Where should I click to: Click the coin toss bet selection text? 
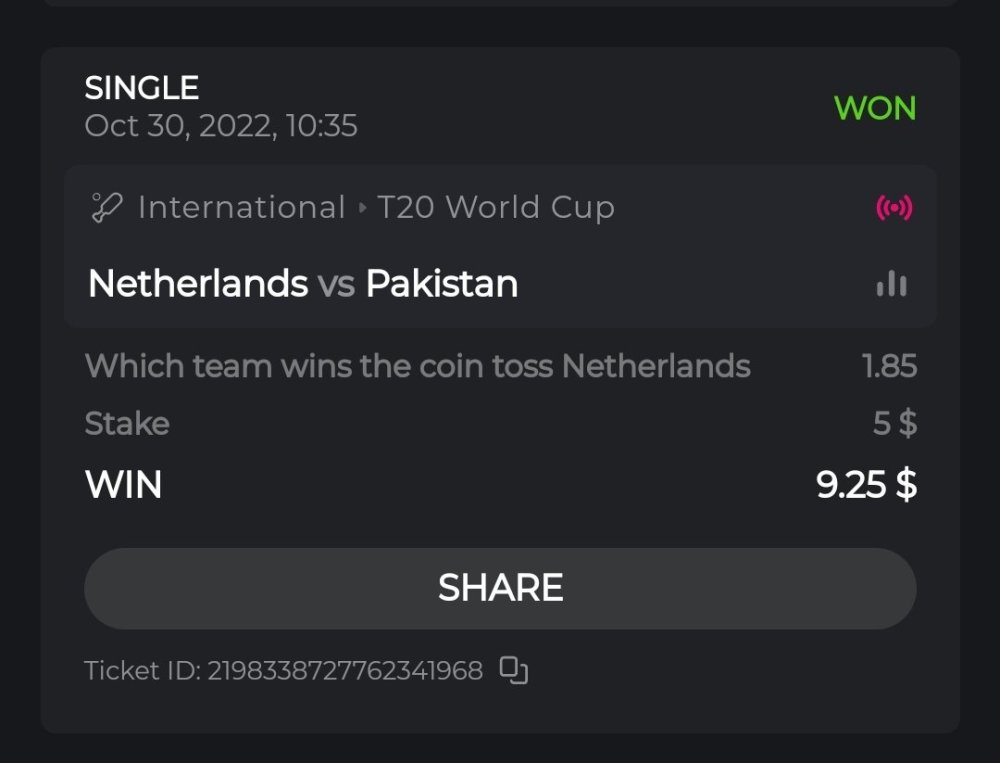coord(417,366)
